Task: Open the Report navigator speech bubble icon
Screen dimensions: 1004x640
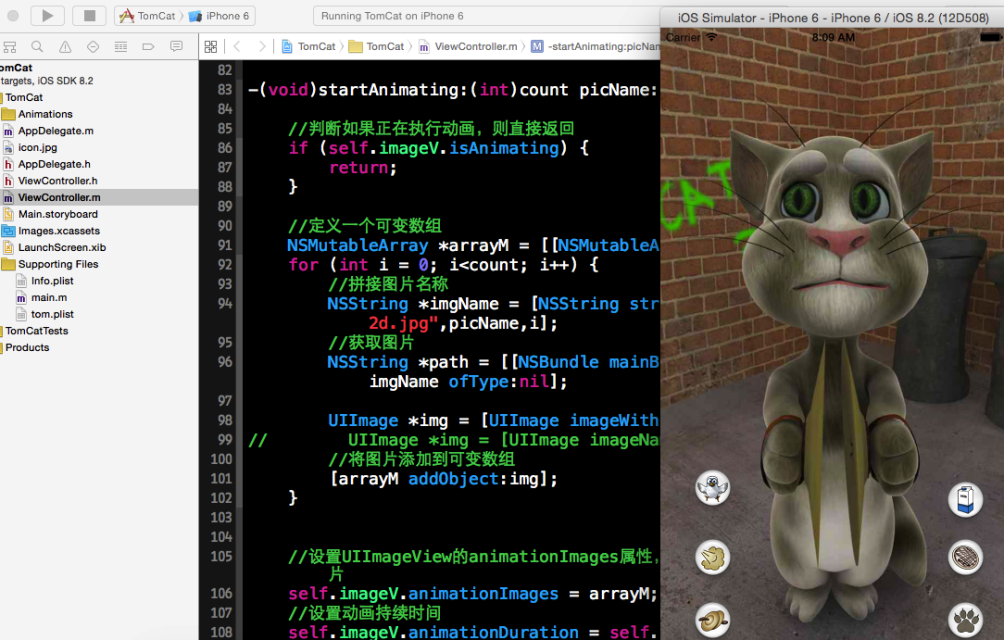Action: click(x=176, y=46)
